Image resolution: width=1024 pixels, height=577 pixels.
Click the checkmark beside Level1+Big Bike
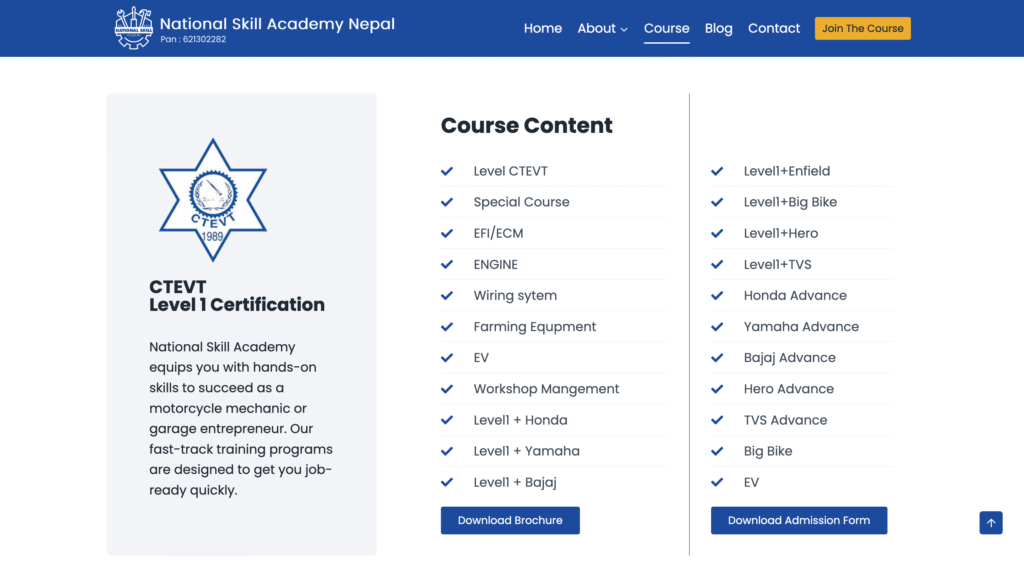coord(717,202)
